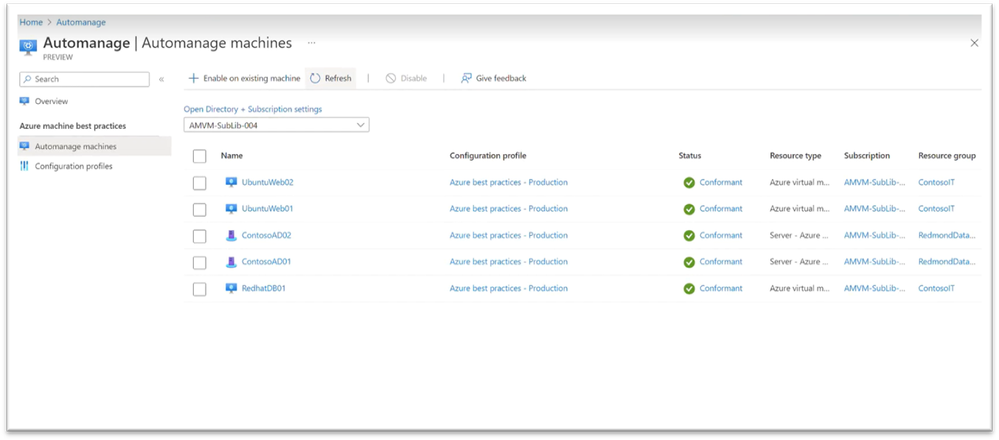Click green check icon in ContosoAD01 row
This screenshot has height=440, width=999.
(x=689, y=262)
